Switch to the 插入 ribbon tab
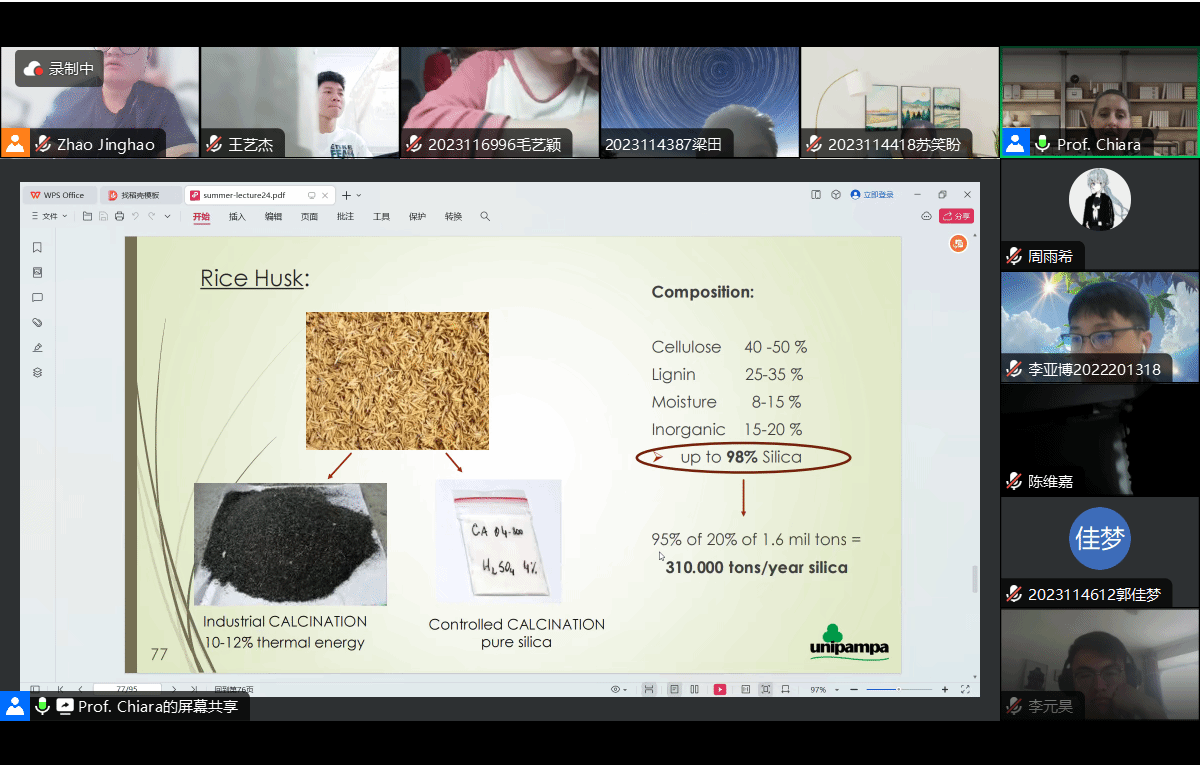This screenshot has width=1200, height=765. 237,216
